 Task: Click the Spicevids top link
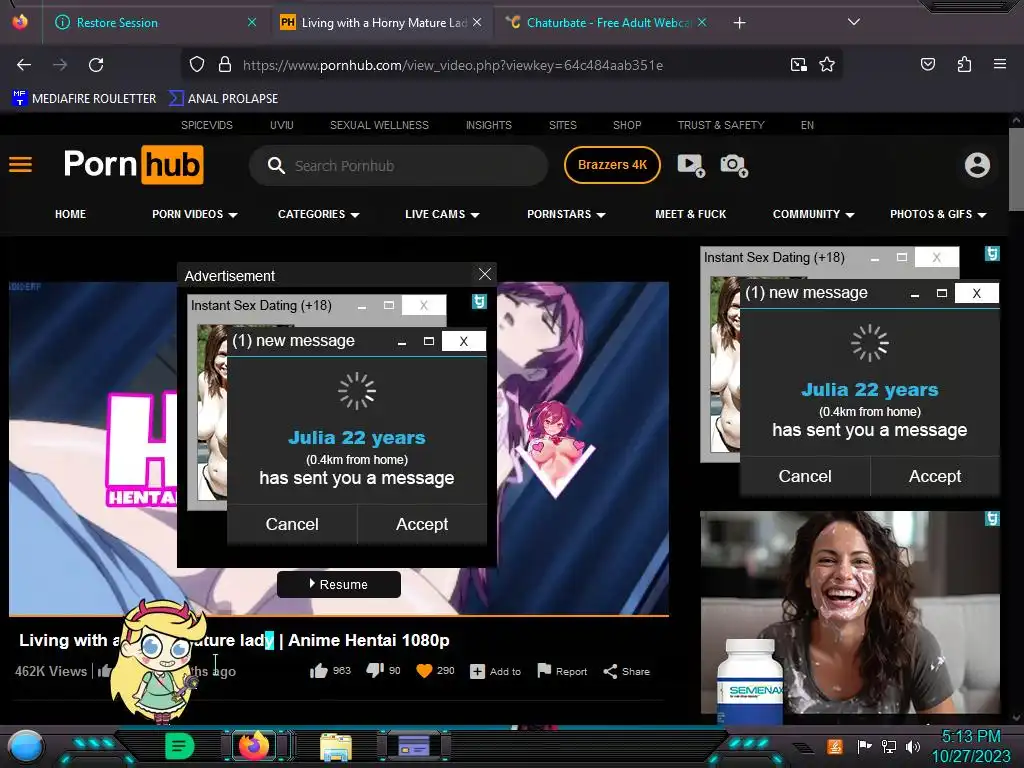[206, 125]
